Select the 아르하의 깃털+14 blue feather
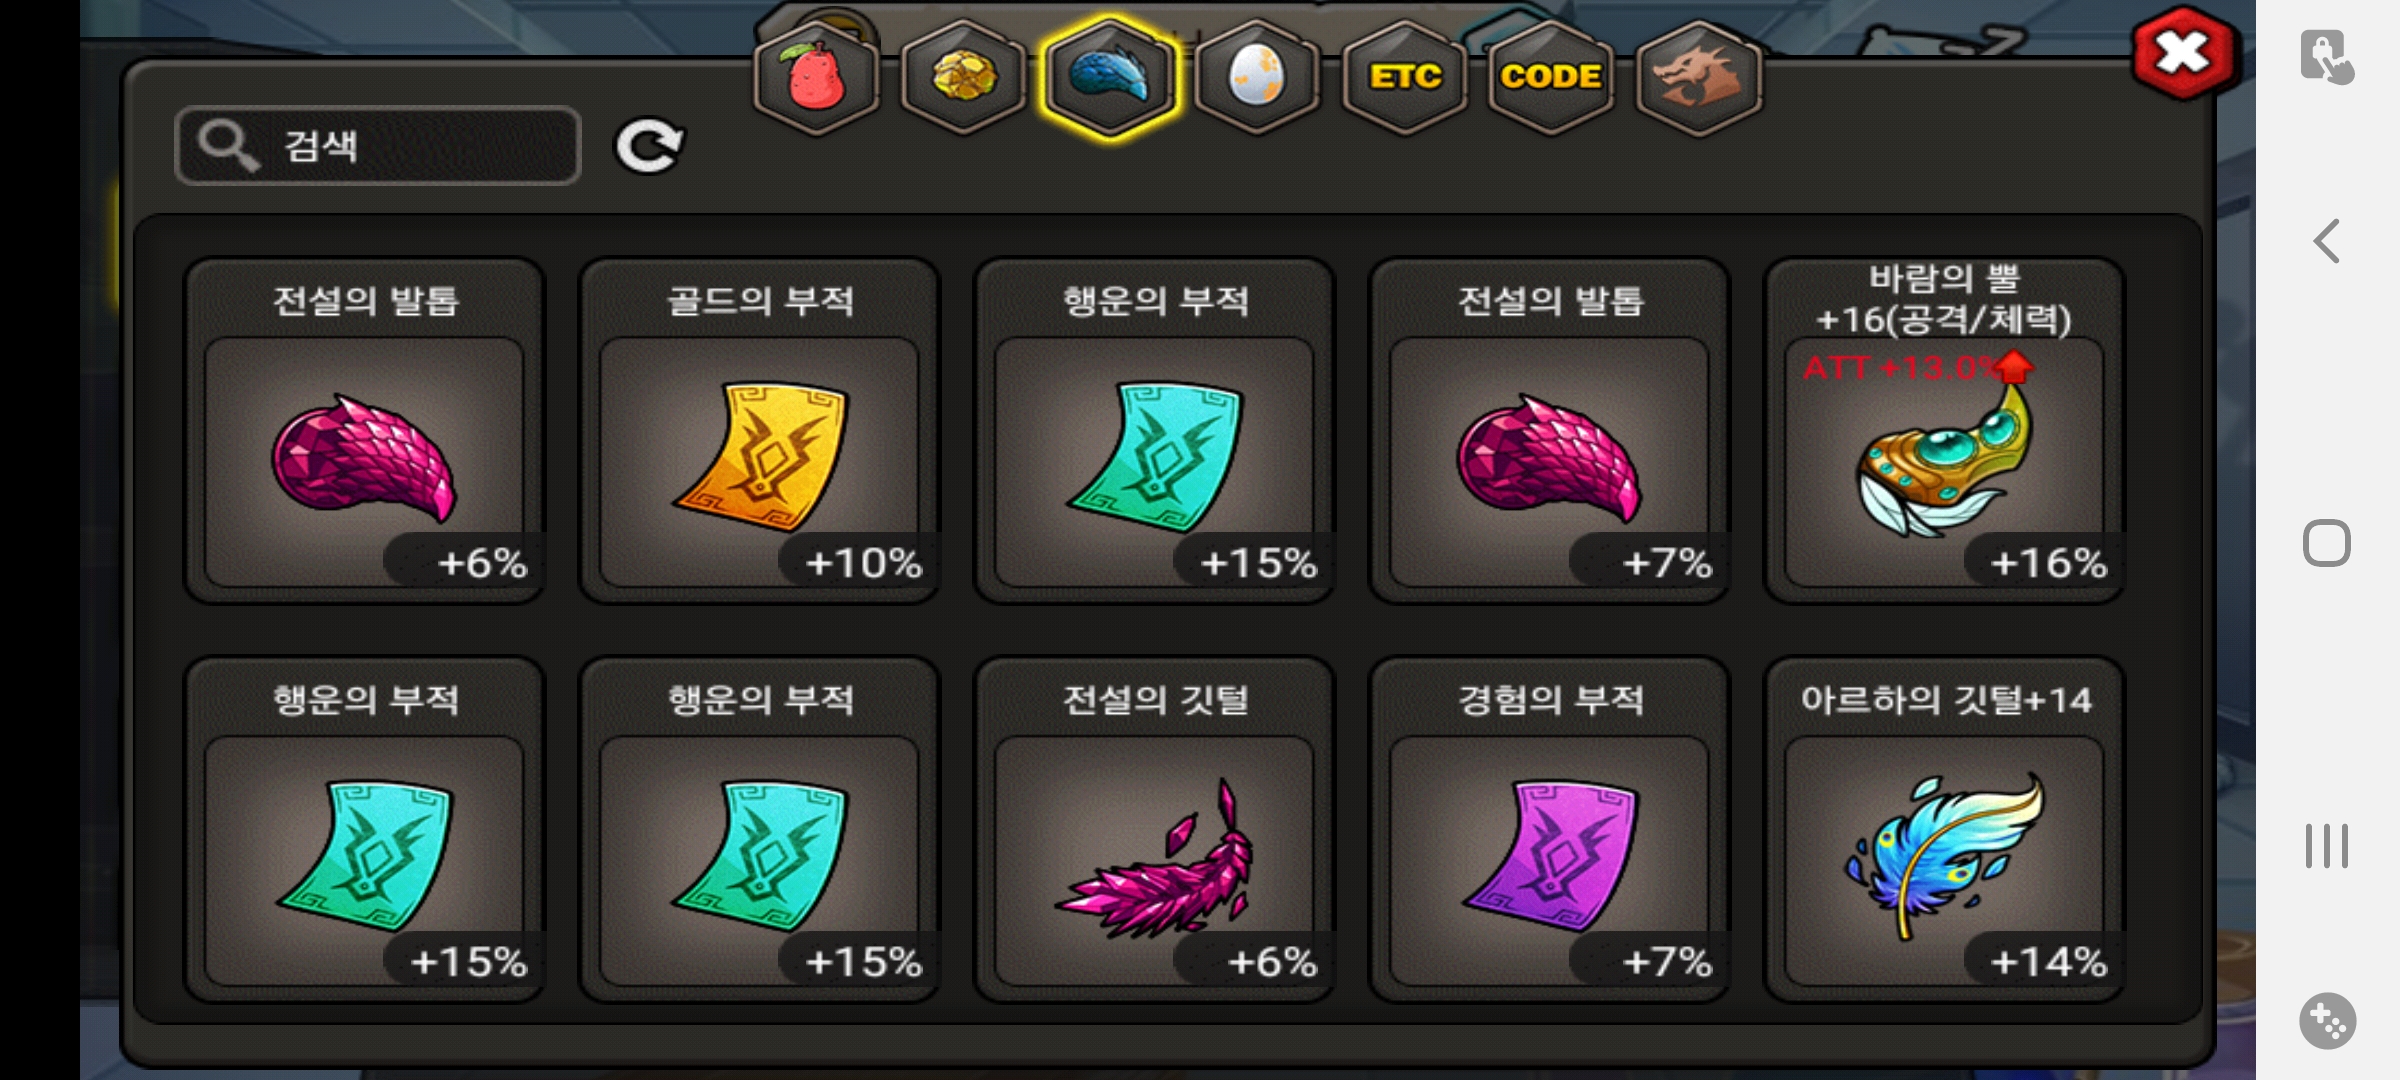Viewport: 2400px width, 1080px height. (x=1944, y=830)
